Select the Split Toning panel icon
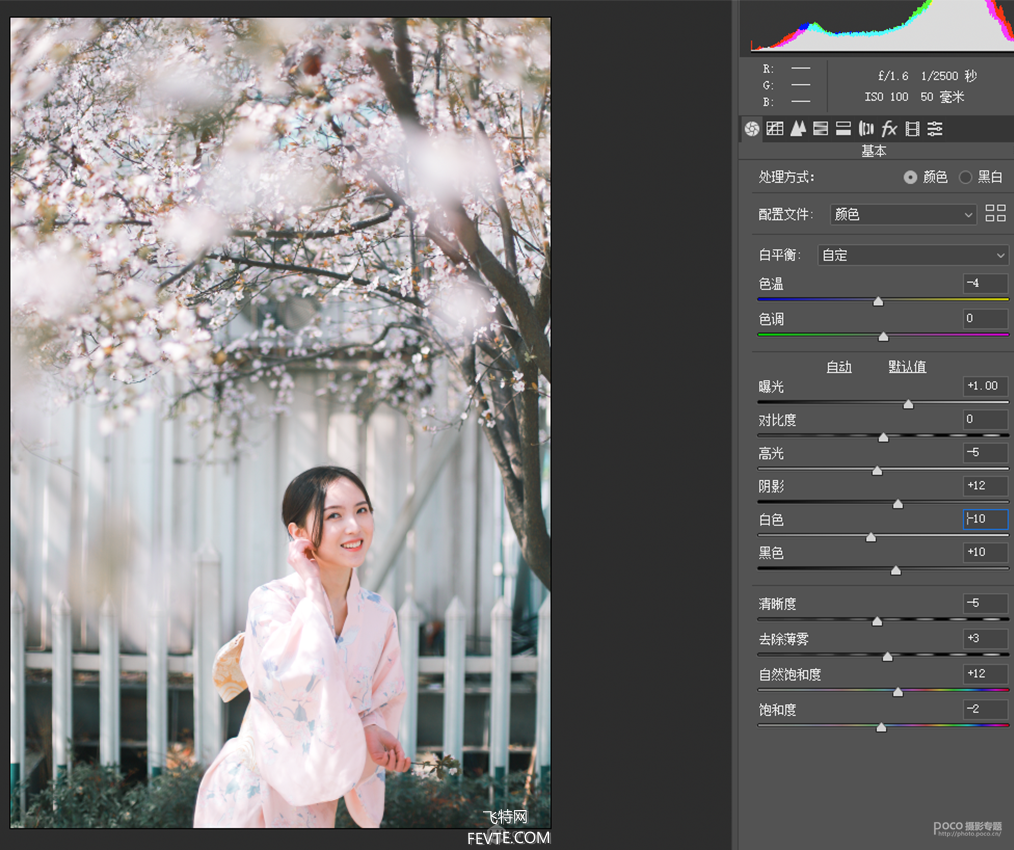 coord(843,129)
